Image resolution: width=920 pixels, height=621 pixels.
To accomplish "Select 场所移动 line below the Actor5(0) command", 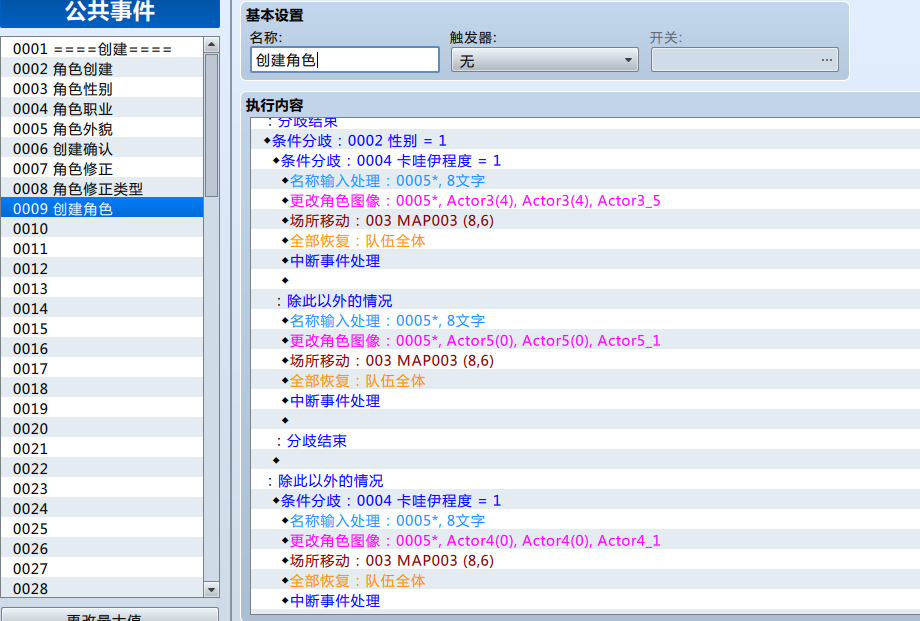I will 586,360.
